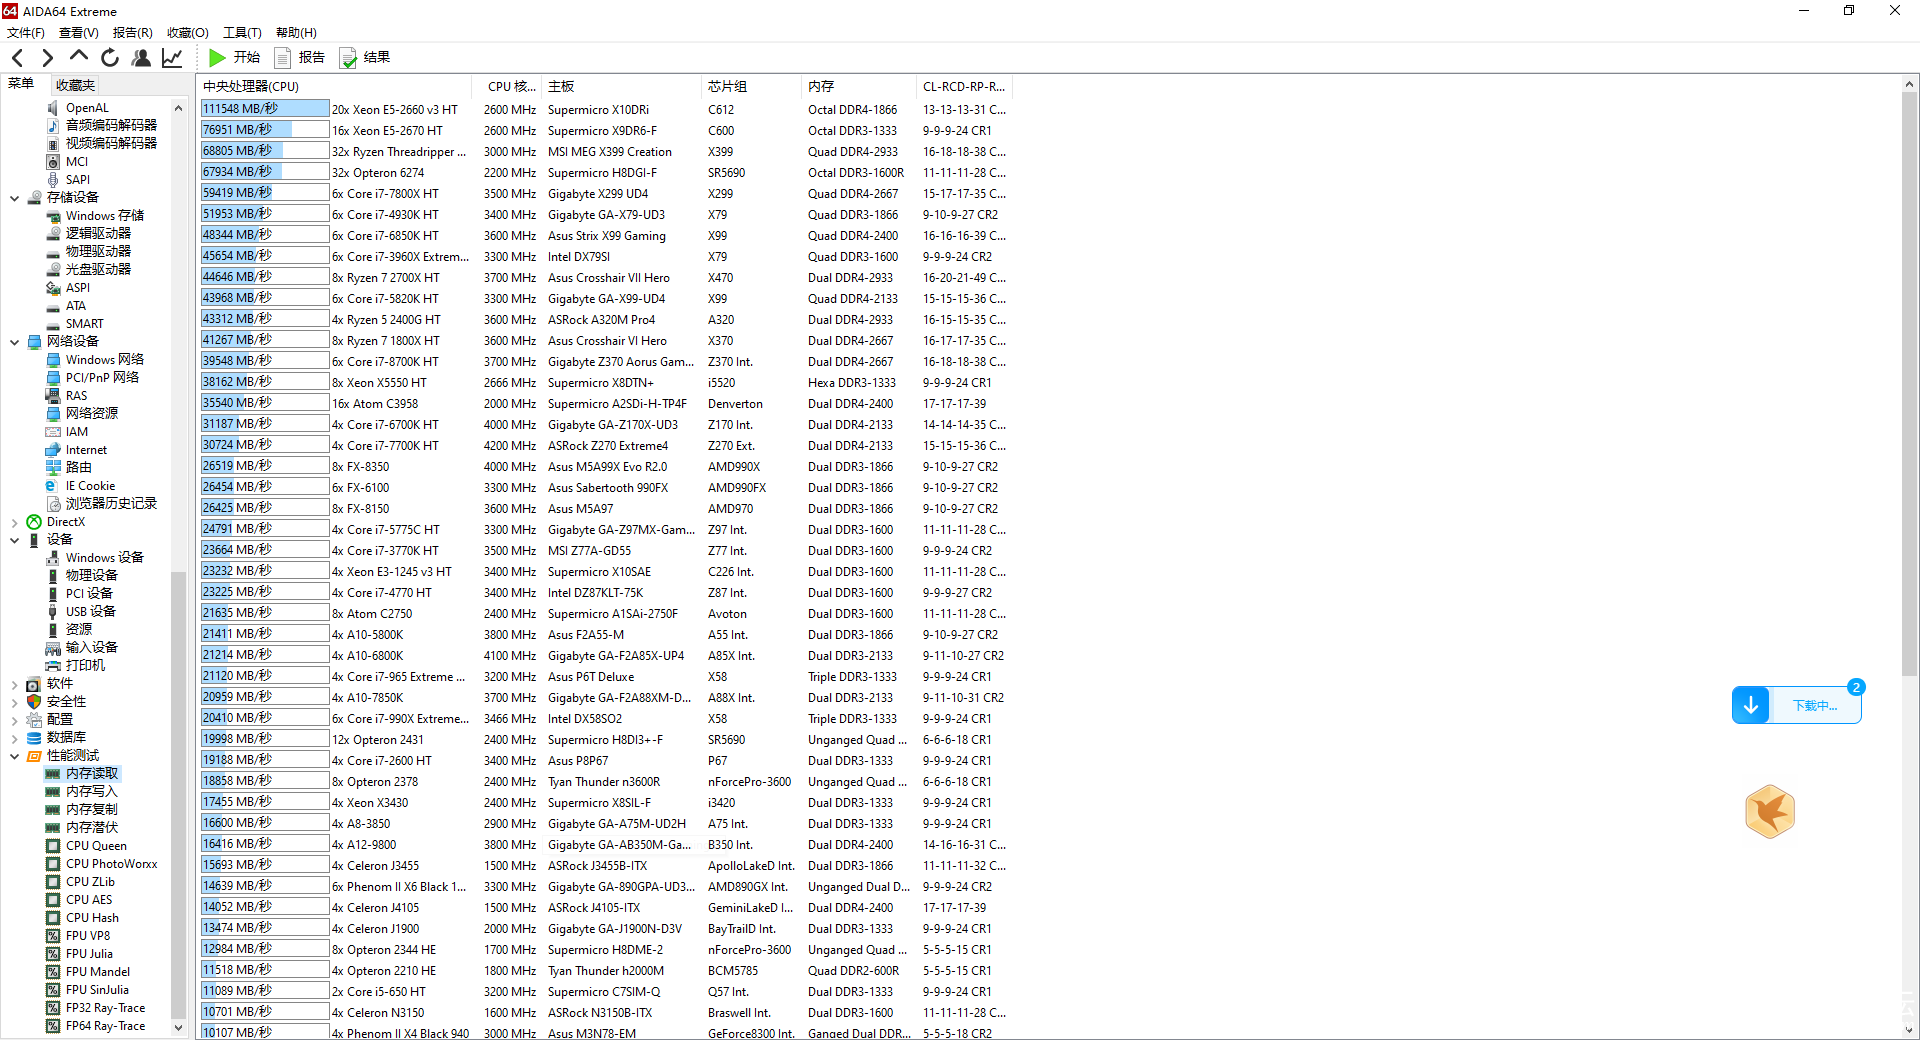Open the blue 下载中 download widget
Screen dimensions: 1920x1040
[x=1797, y=705]
